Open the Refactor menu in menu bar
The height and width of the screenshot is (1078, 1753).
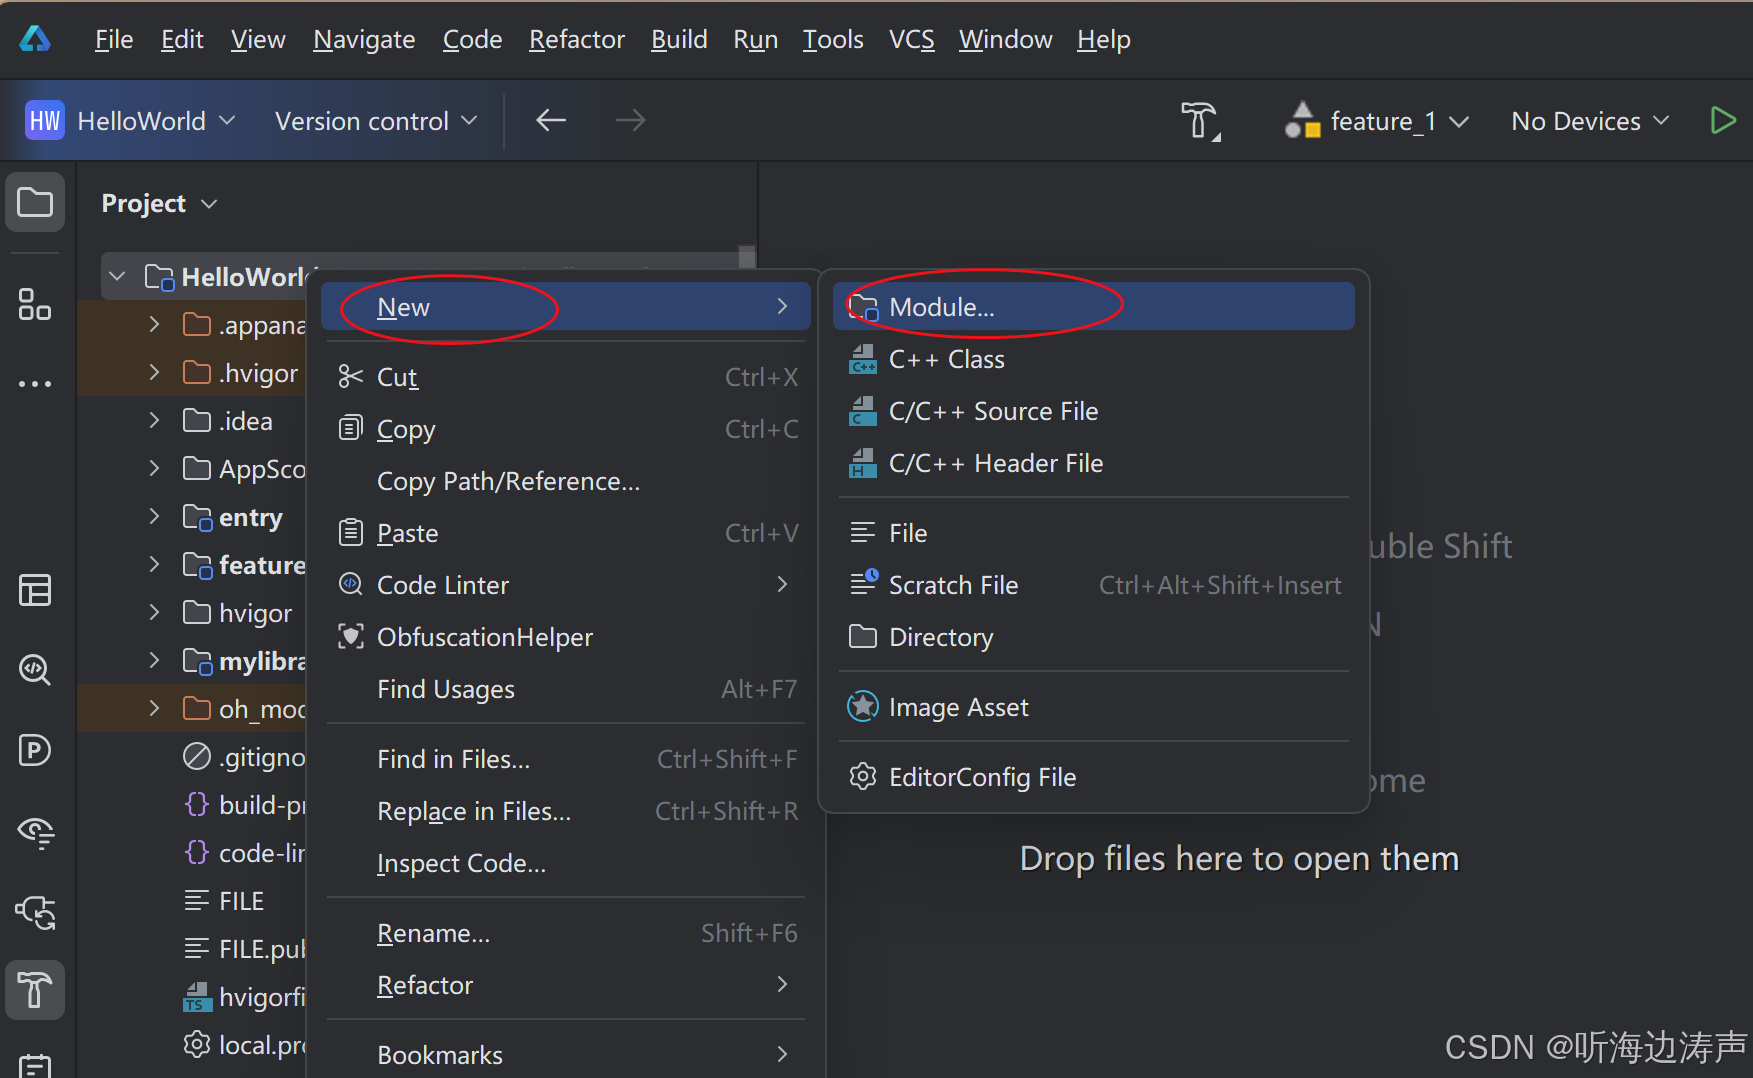(x=577, y=39)
